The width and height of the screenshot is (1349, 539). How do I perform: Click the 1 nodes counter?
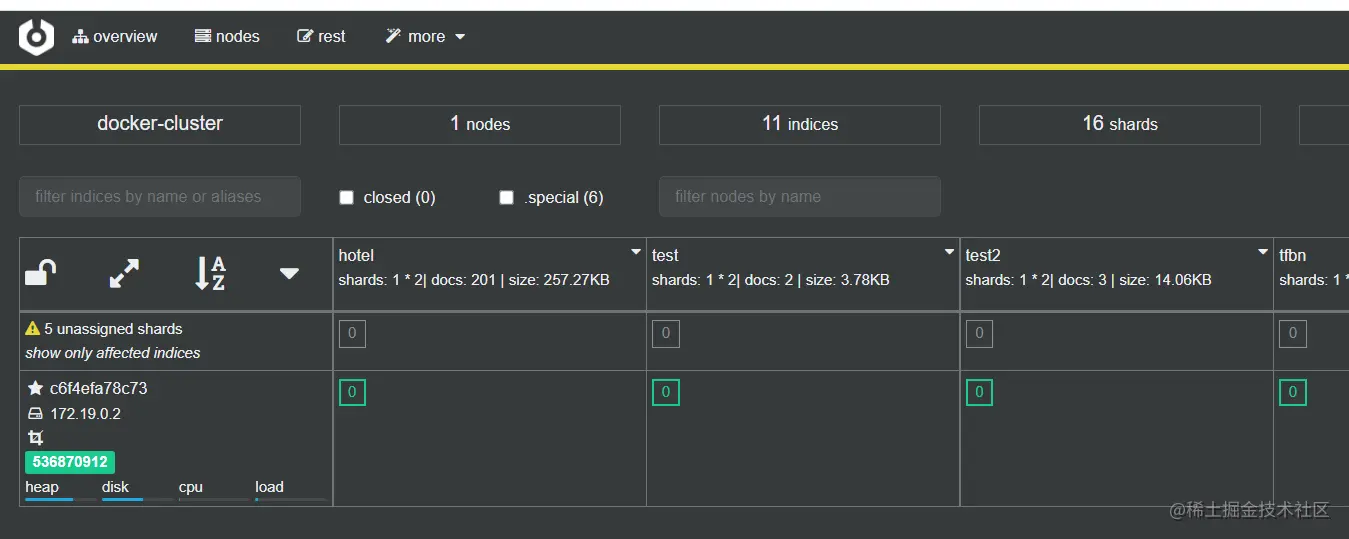[480, 124]
